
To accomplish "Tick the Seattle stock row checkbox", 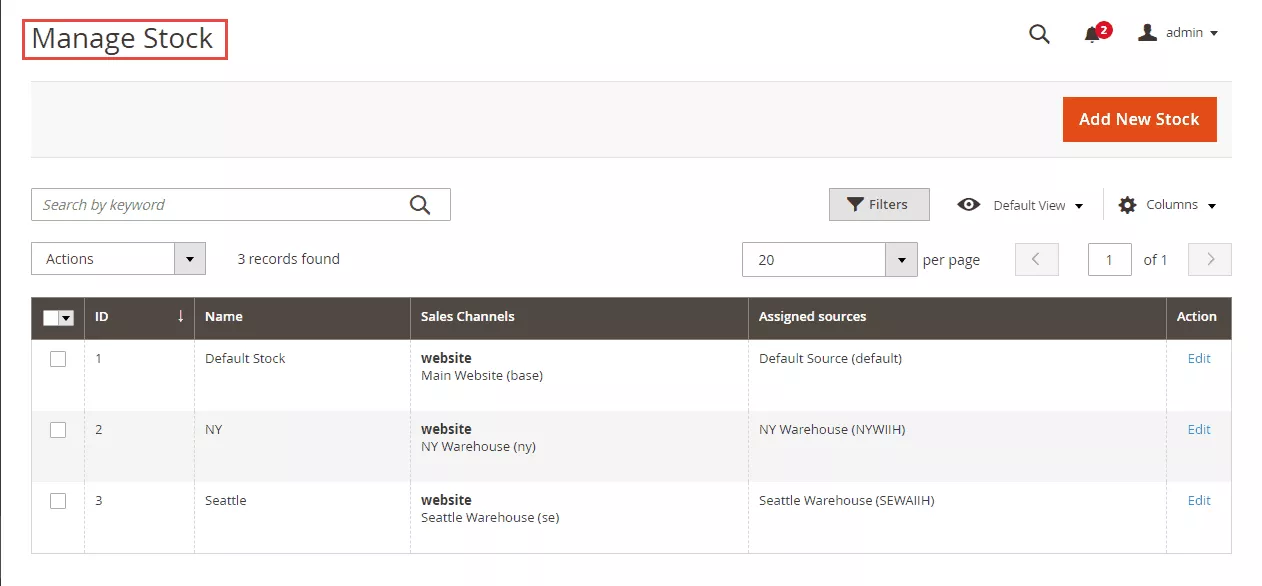I will (58, 501).
